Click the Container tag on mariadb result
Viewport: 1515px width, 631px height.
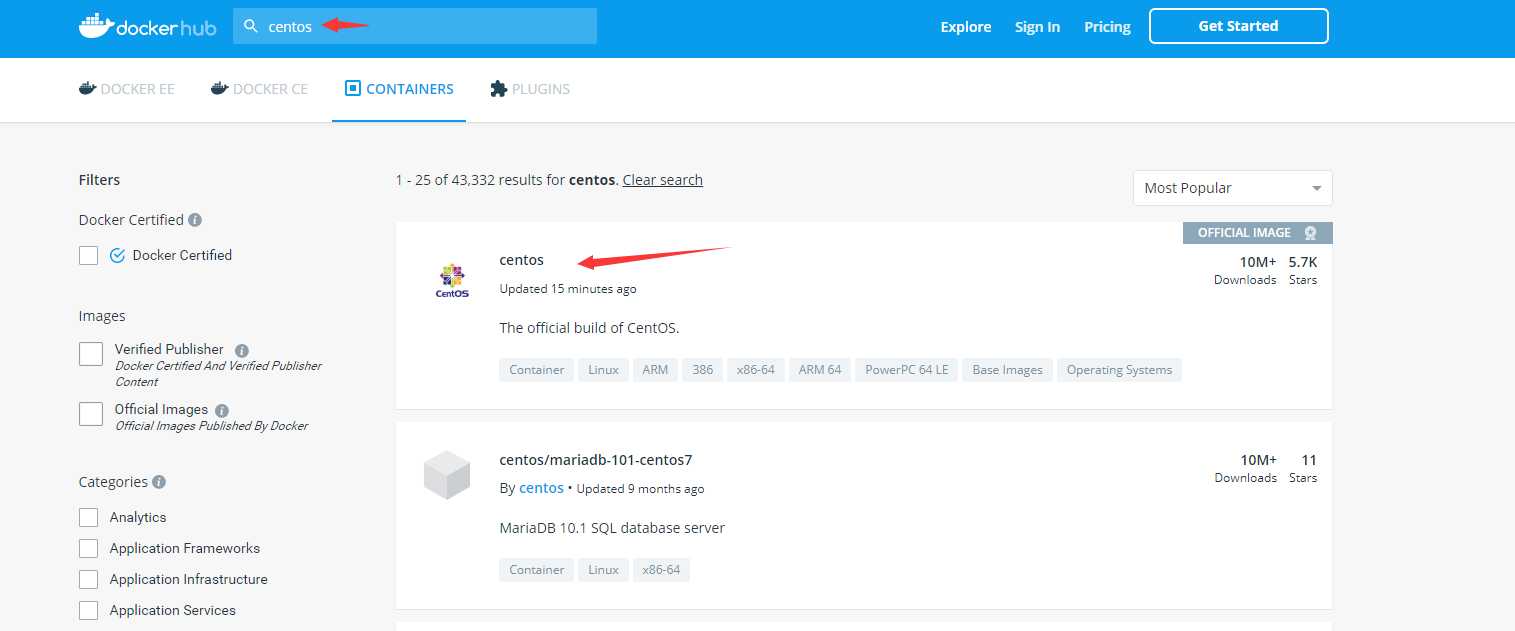[x=537, y=570]
